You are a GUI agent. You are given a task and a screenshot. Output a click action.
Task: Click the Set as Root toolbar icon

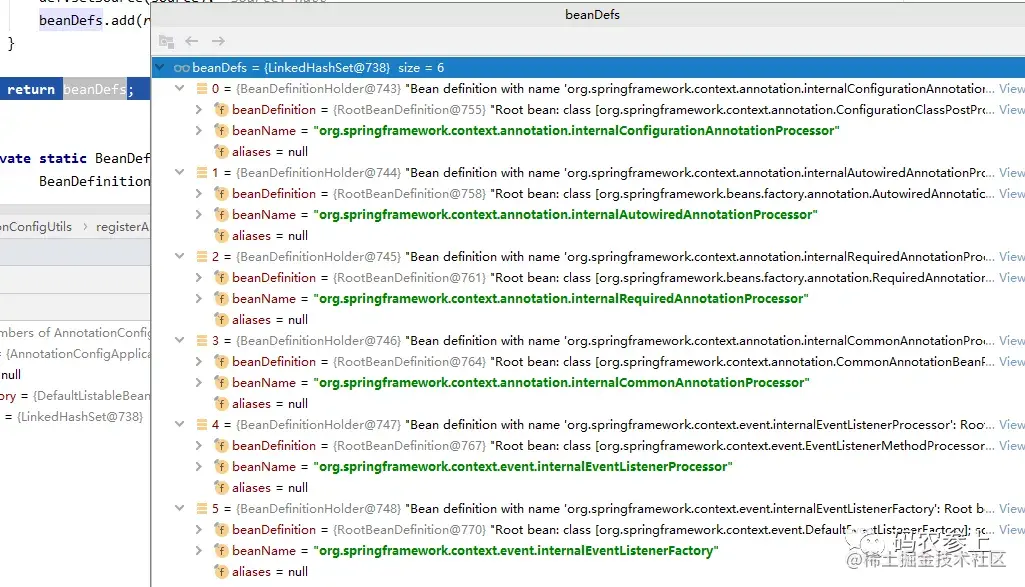coord(166,41)
